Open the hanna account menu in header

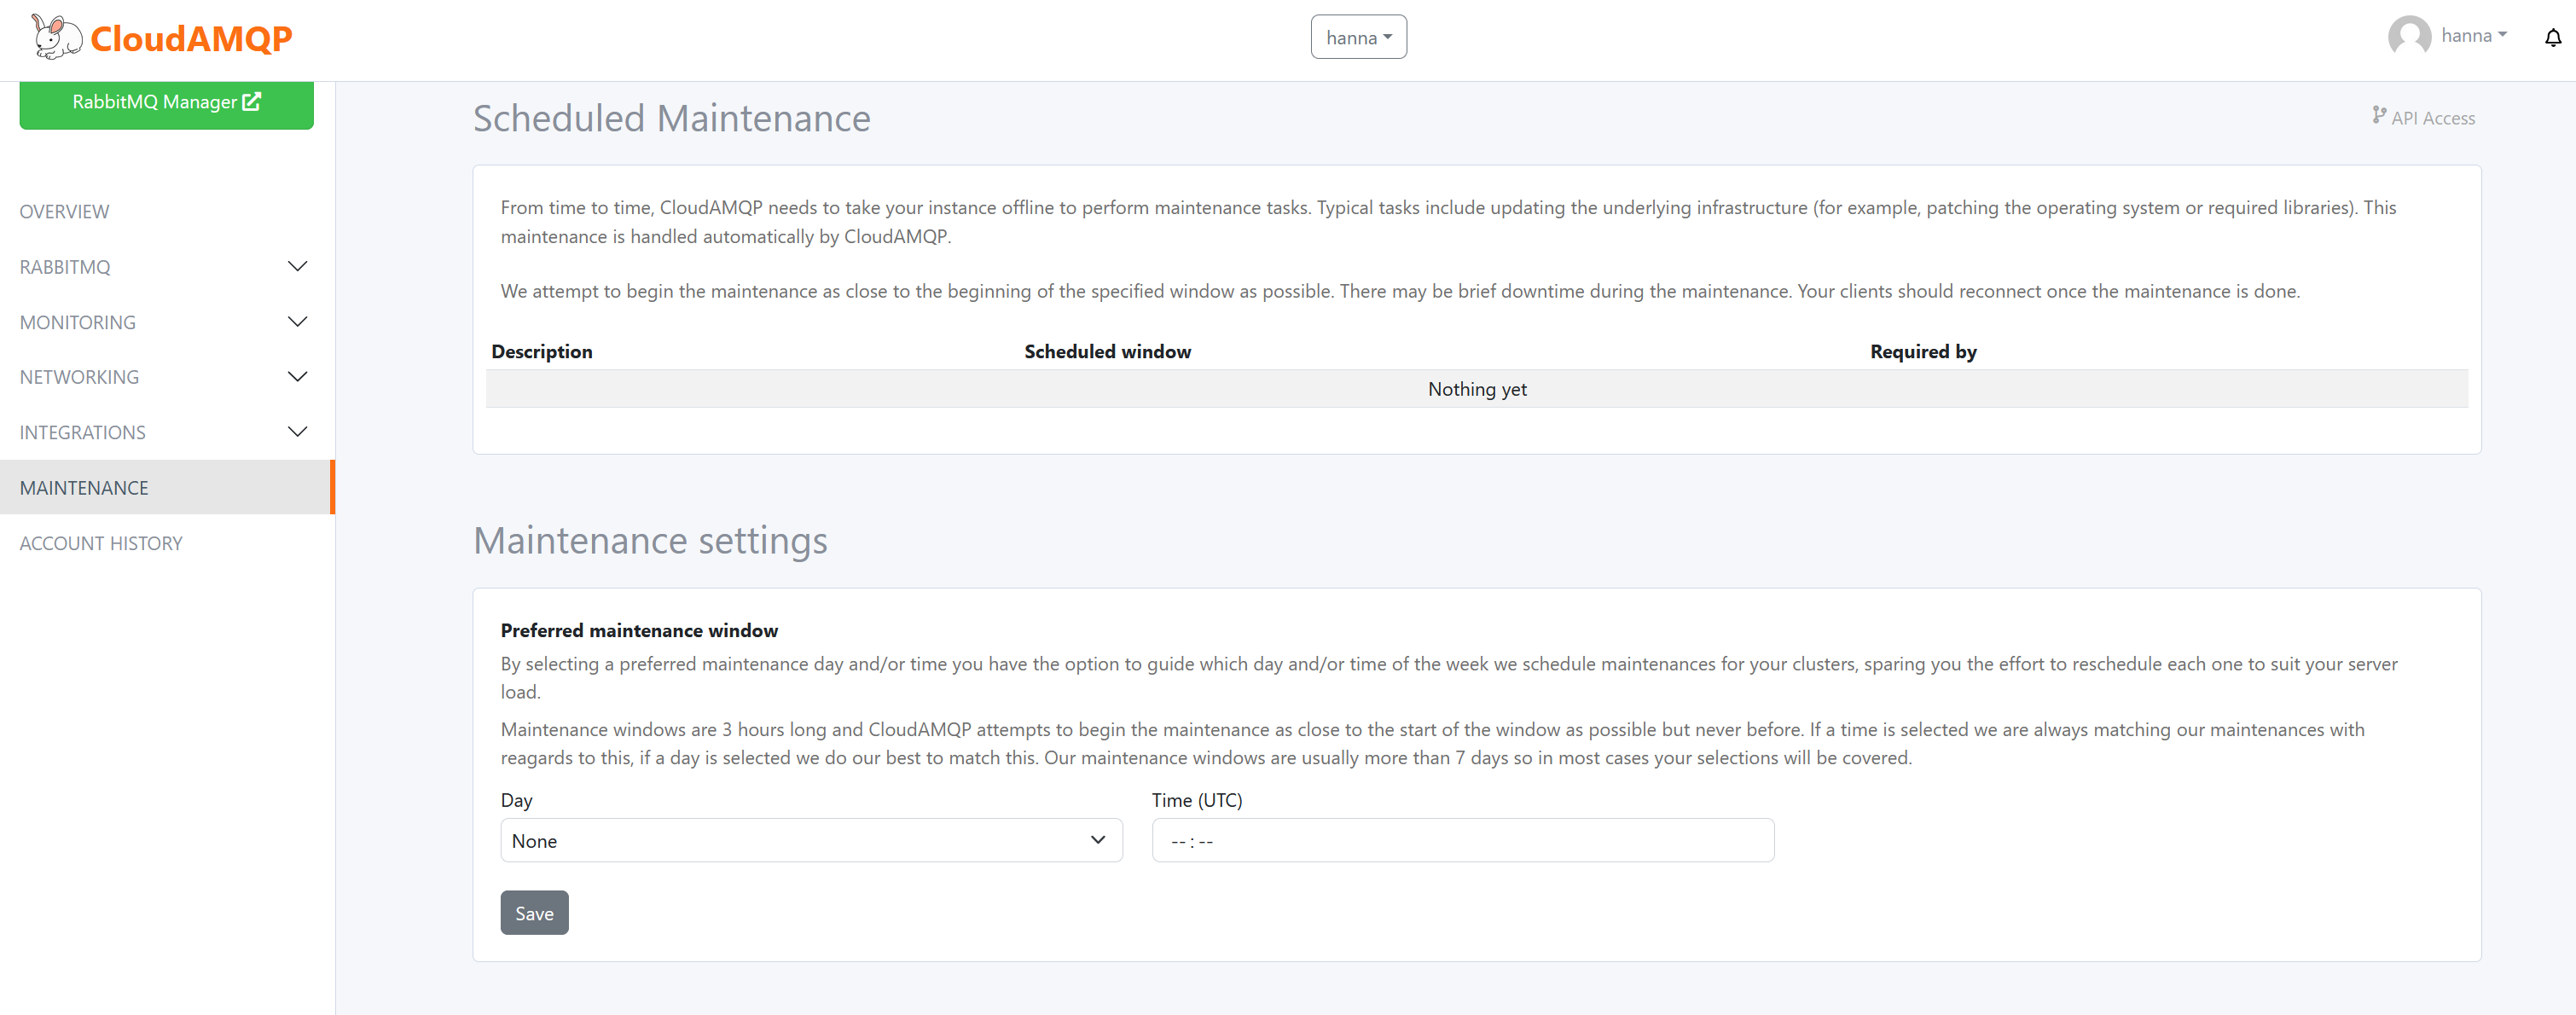point(2474,36)
